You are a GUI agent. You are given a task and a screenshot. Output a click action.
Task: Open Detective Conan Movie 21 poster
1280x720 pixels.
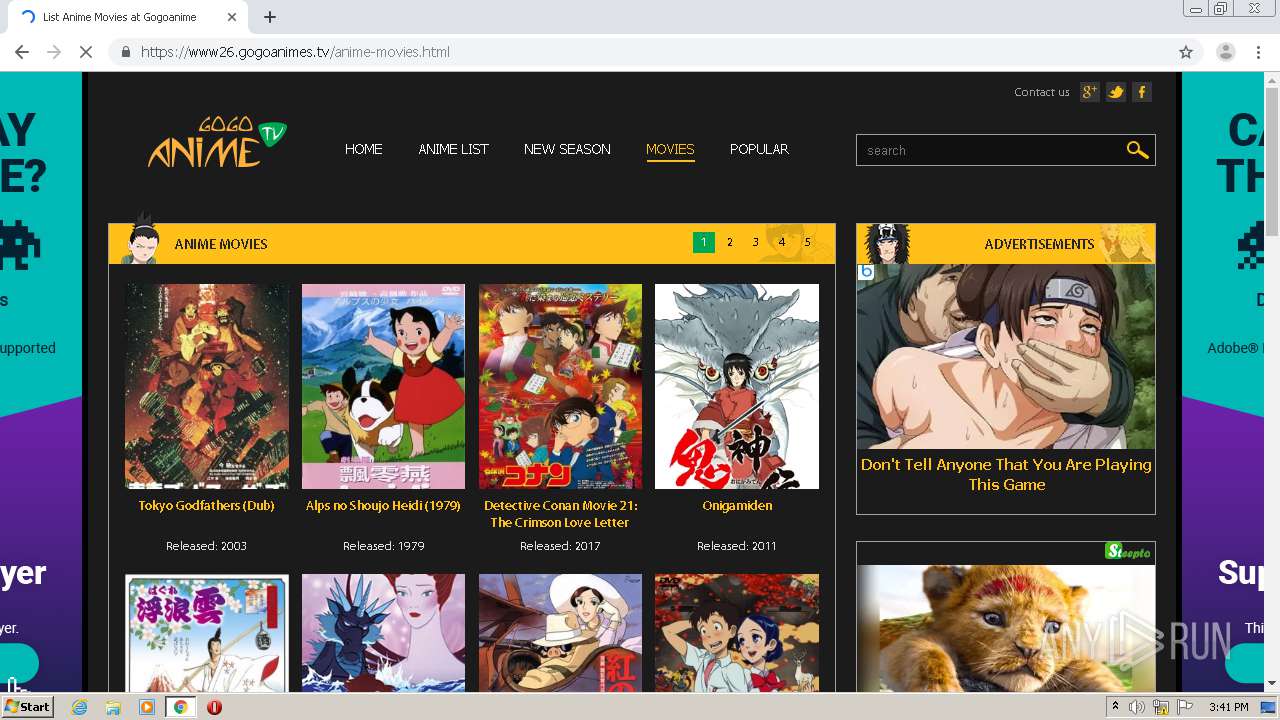click(x=560, y=386)
